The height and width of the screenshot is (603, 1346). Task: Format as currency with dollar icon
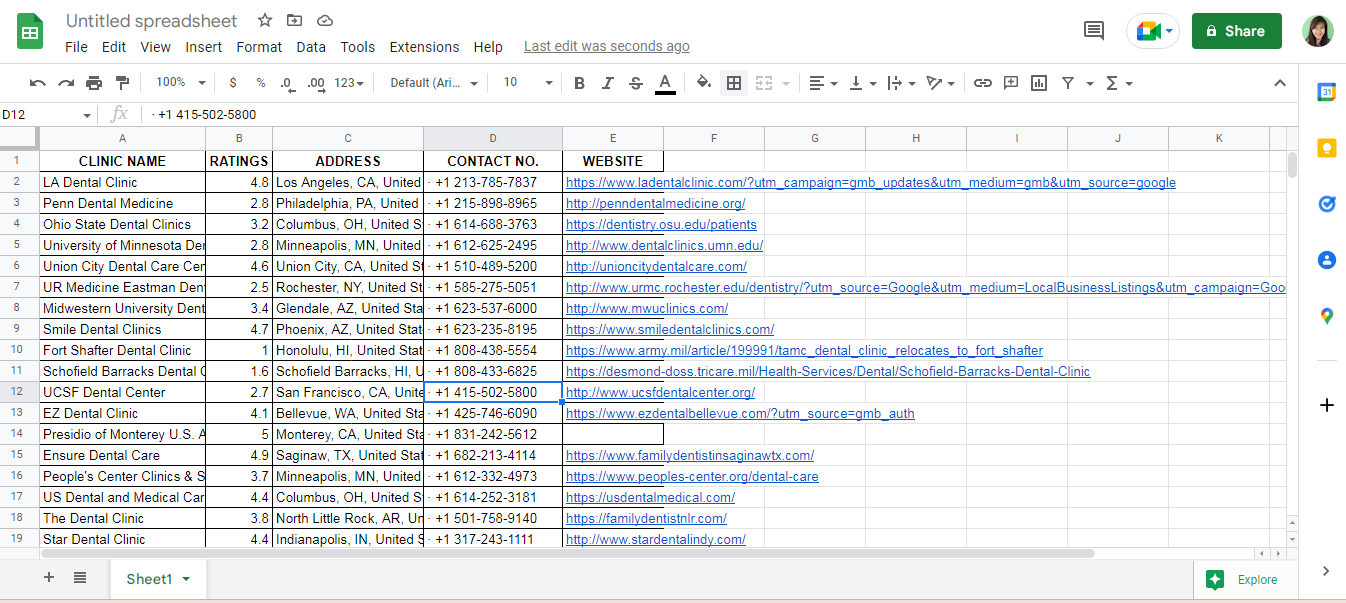(x=233, y=83)
